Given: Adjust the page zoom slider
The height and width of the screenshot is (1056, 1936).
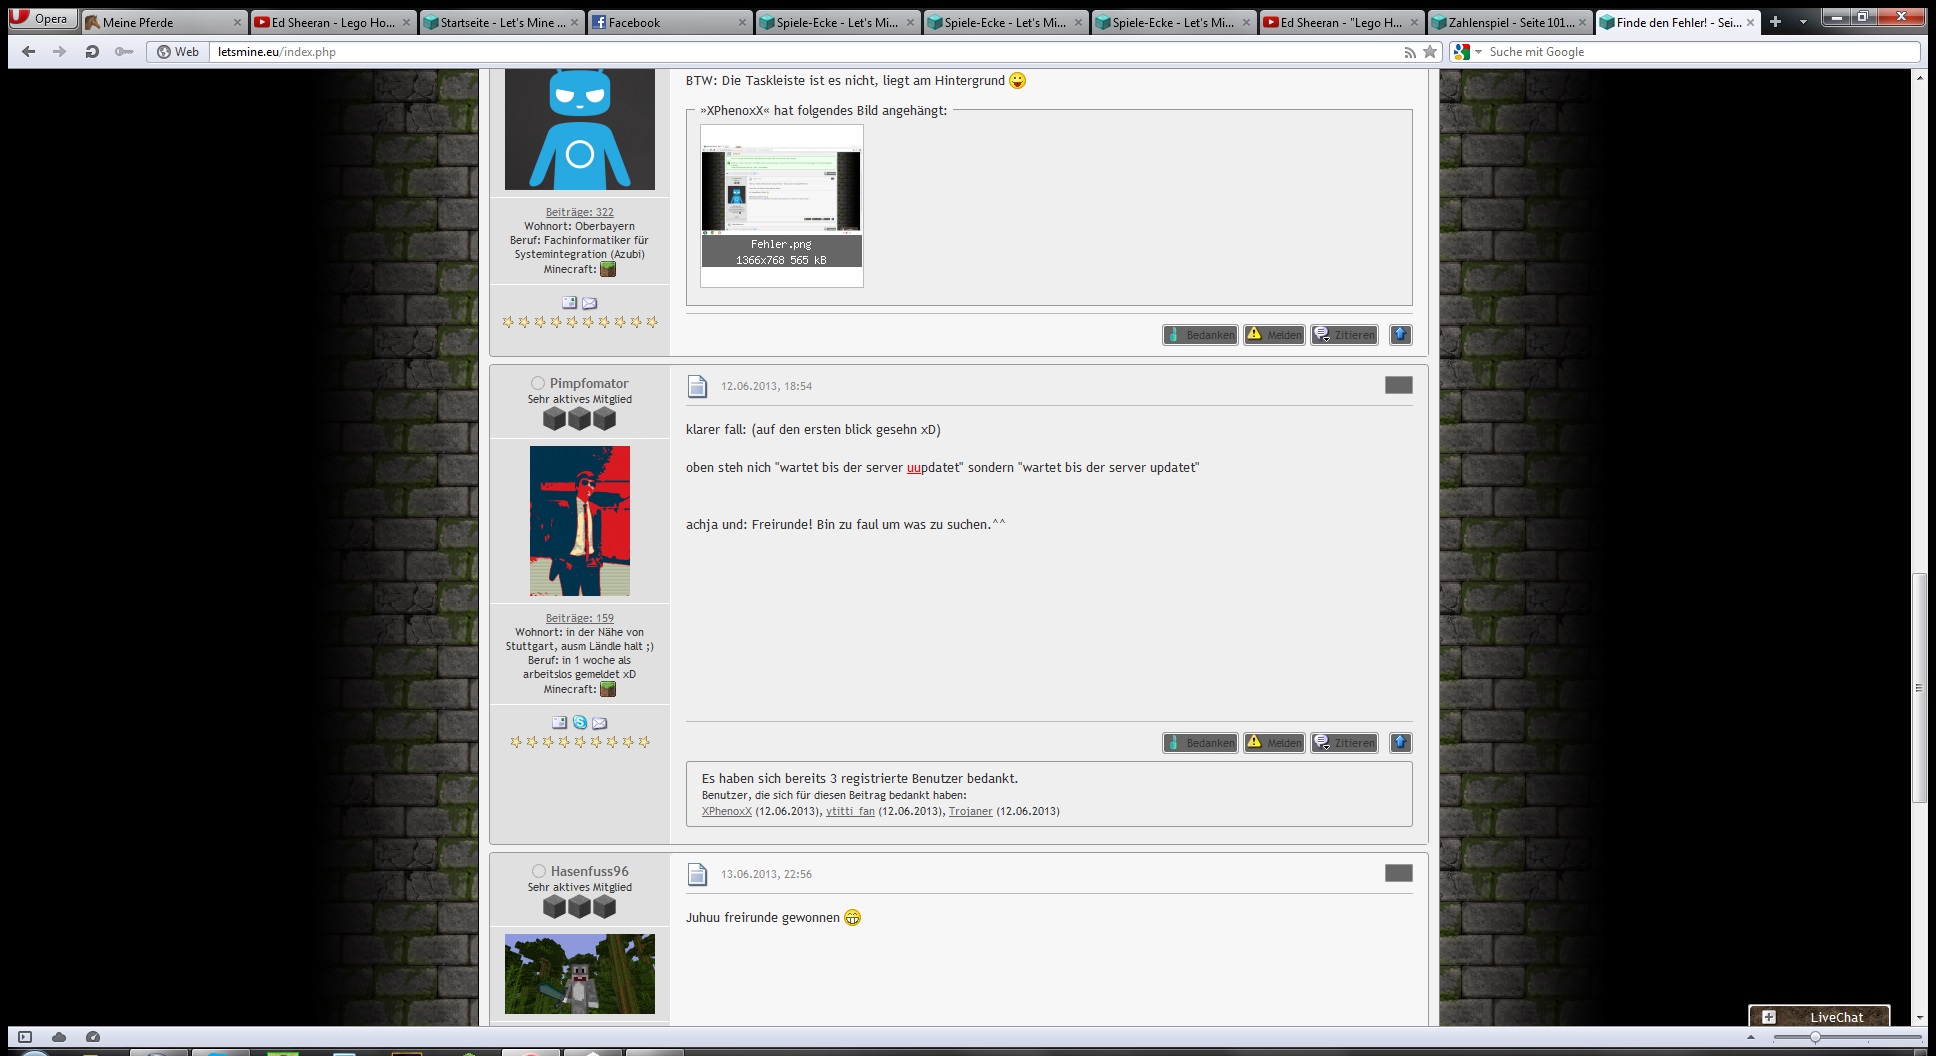Looking at the screenshot, I should 1815,1037.
